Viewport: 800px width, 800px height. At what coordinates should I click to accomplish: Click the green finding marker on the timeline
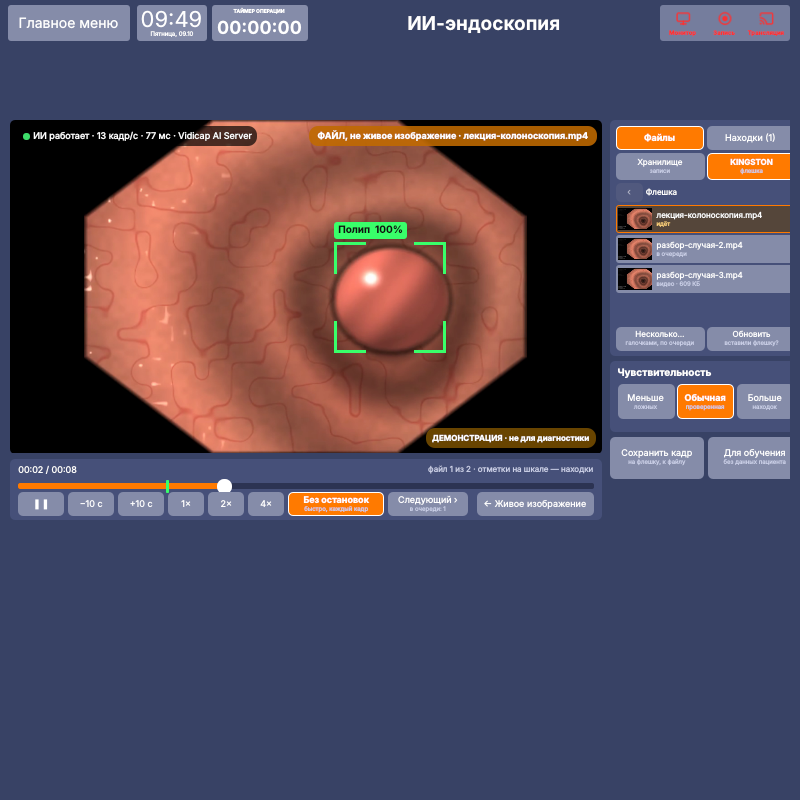[x=167, y=486]
